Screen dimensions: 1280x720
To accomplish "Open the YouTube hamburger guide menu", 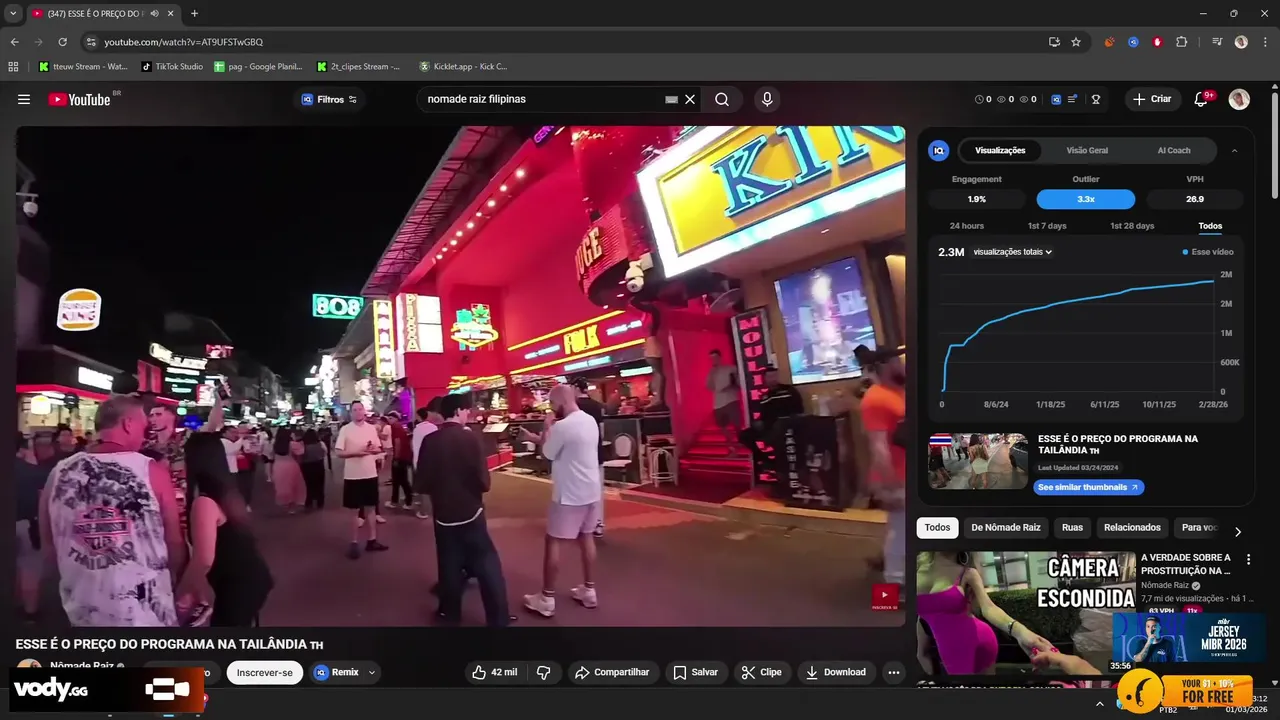I will click(x=24, y=99).
